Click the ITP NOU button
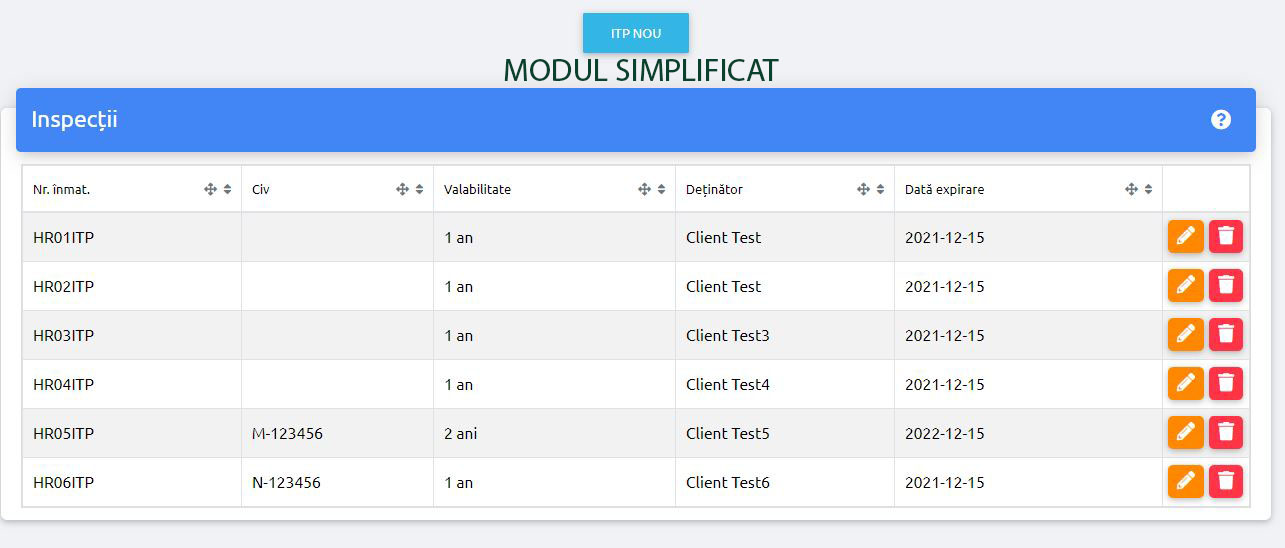The width and height of the screenshot is (1285, 548). (x=636, y=33)
